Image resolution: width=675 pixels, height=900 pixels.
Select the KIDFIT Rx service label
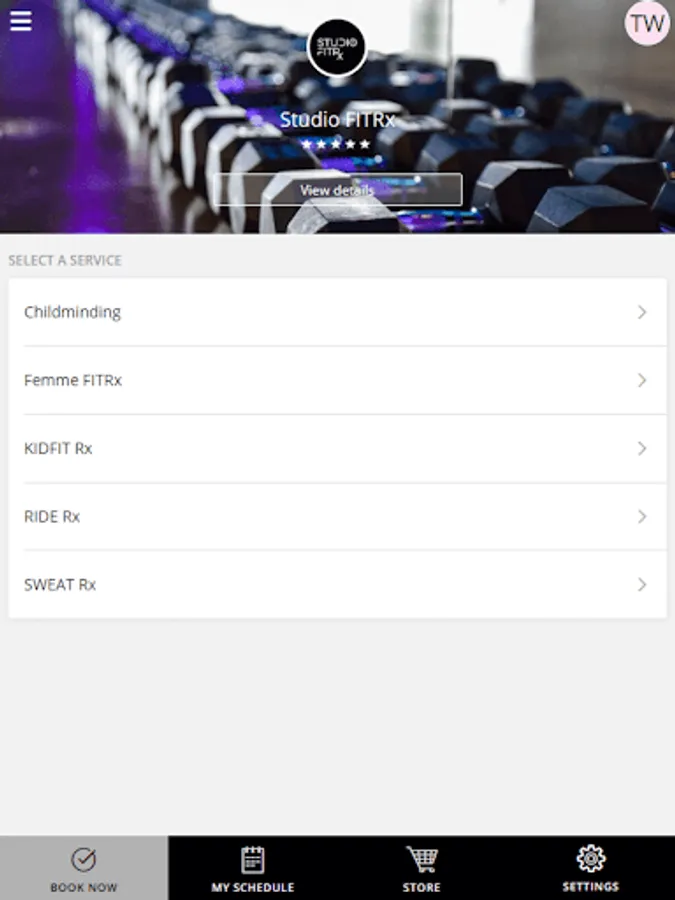tap(58, 448)
